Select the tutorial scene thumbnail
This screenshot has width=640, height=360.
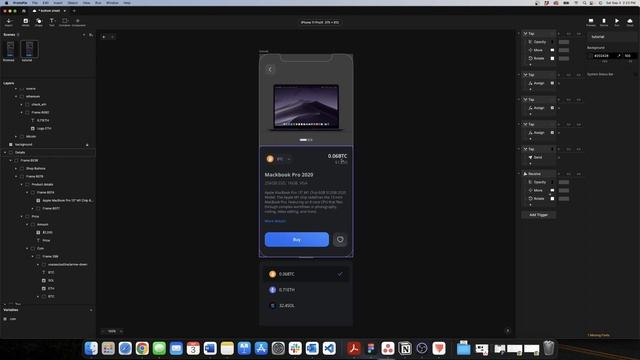click(29, 49)
